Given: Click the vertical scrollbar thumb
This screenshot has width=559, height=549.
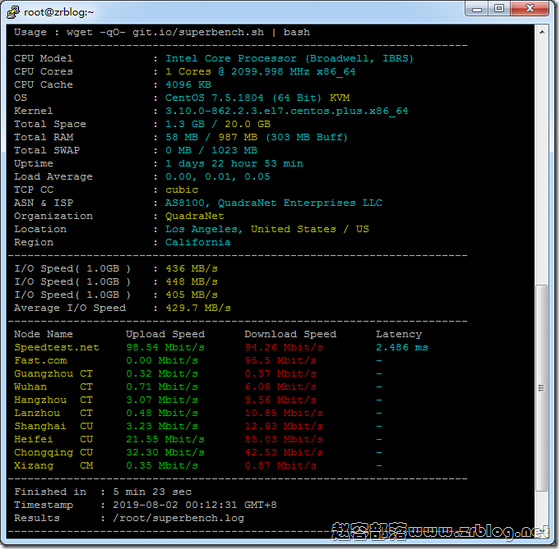Looking at the screenshot, I should coord(542,388).
